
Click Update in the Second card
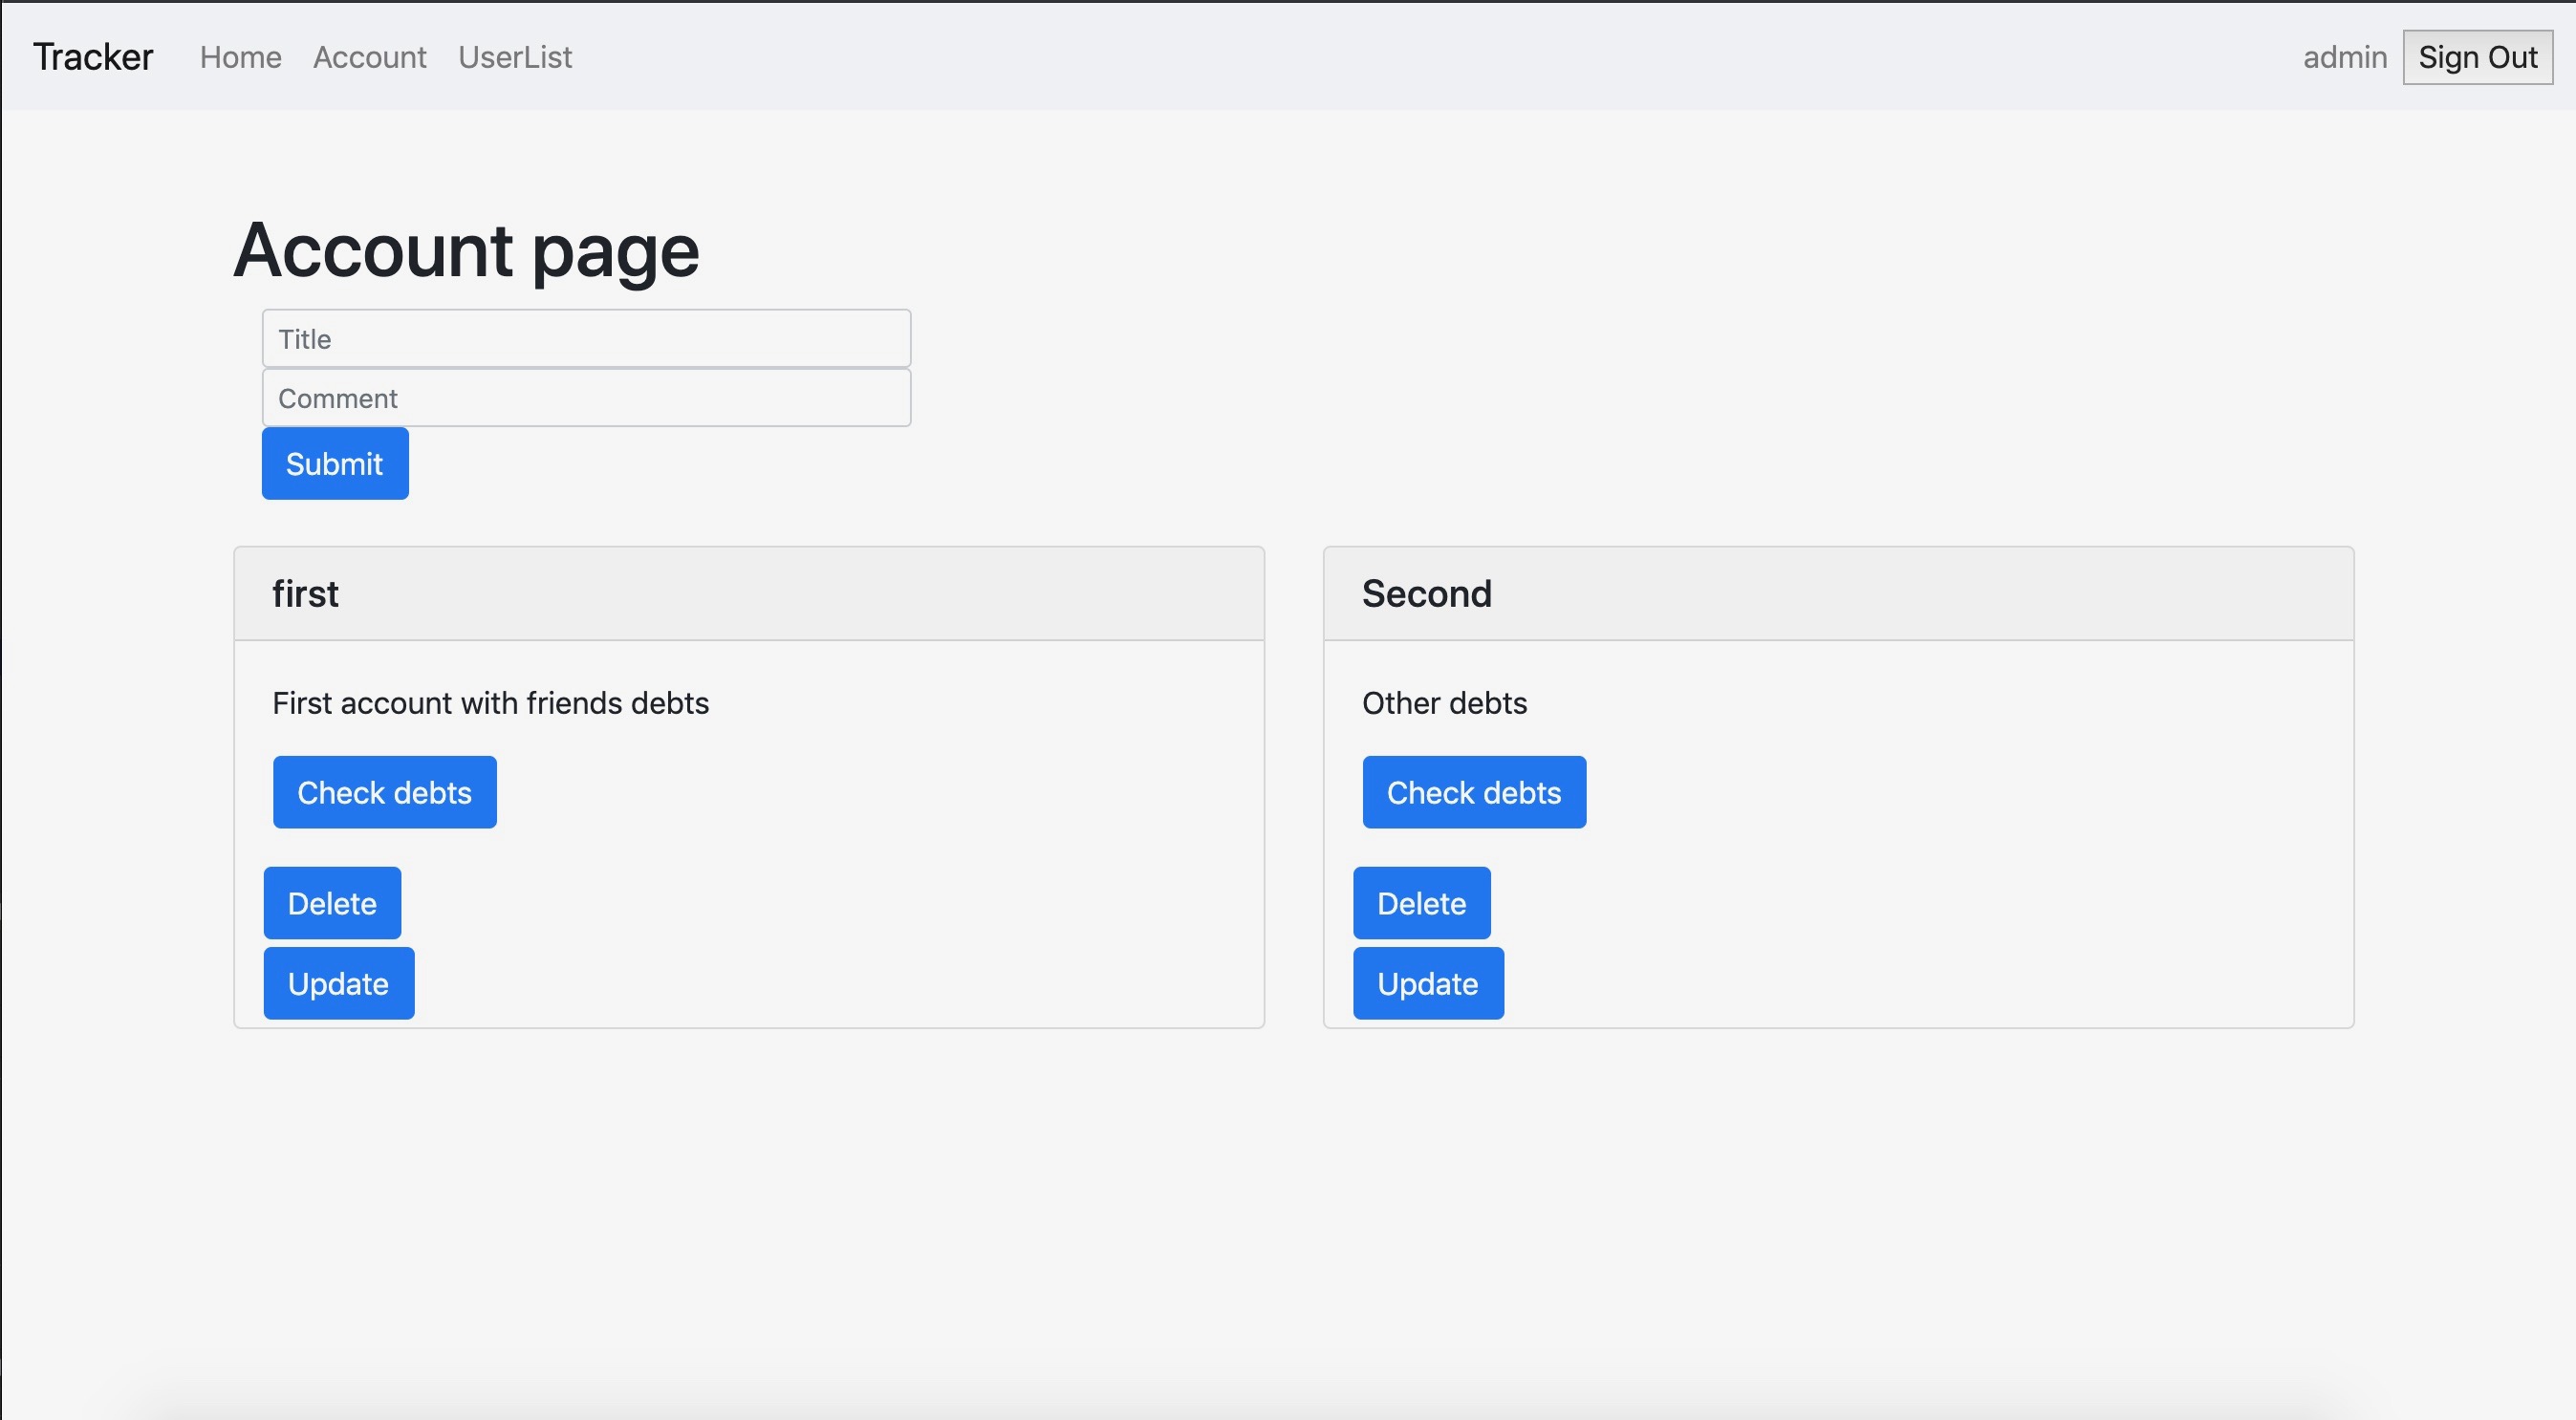point(1427,982)
